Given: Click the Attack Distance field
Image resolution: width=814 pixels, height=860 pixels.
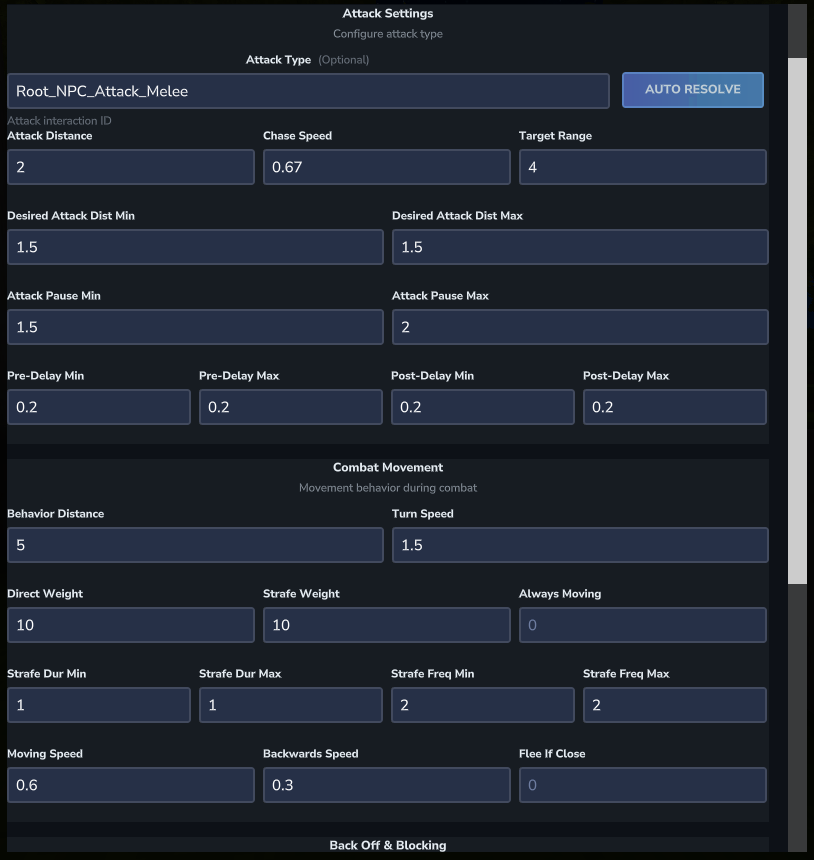Looking at the screenshot, I should pyautogui.click(x=130, y=167).
